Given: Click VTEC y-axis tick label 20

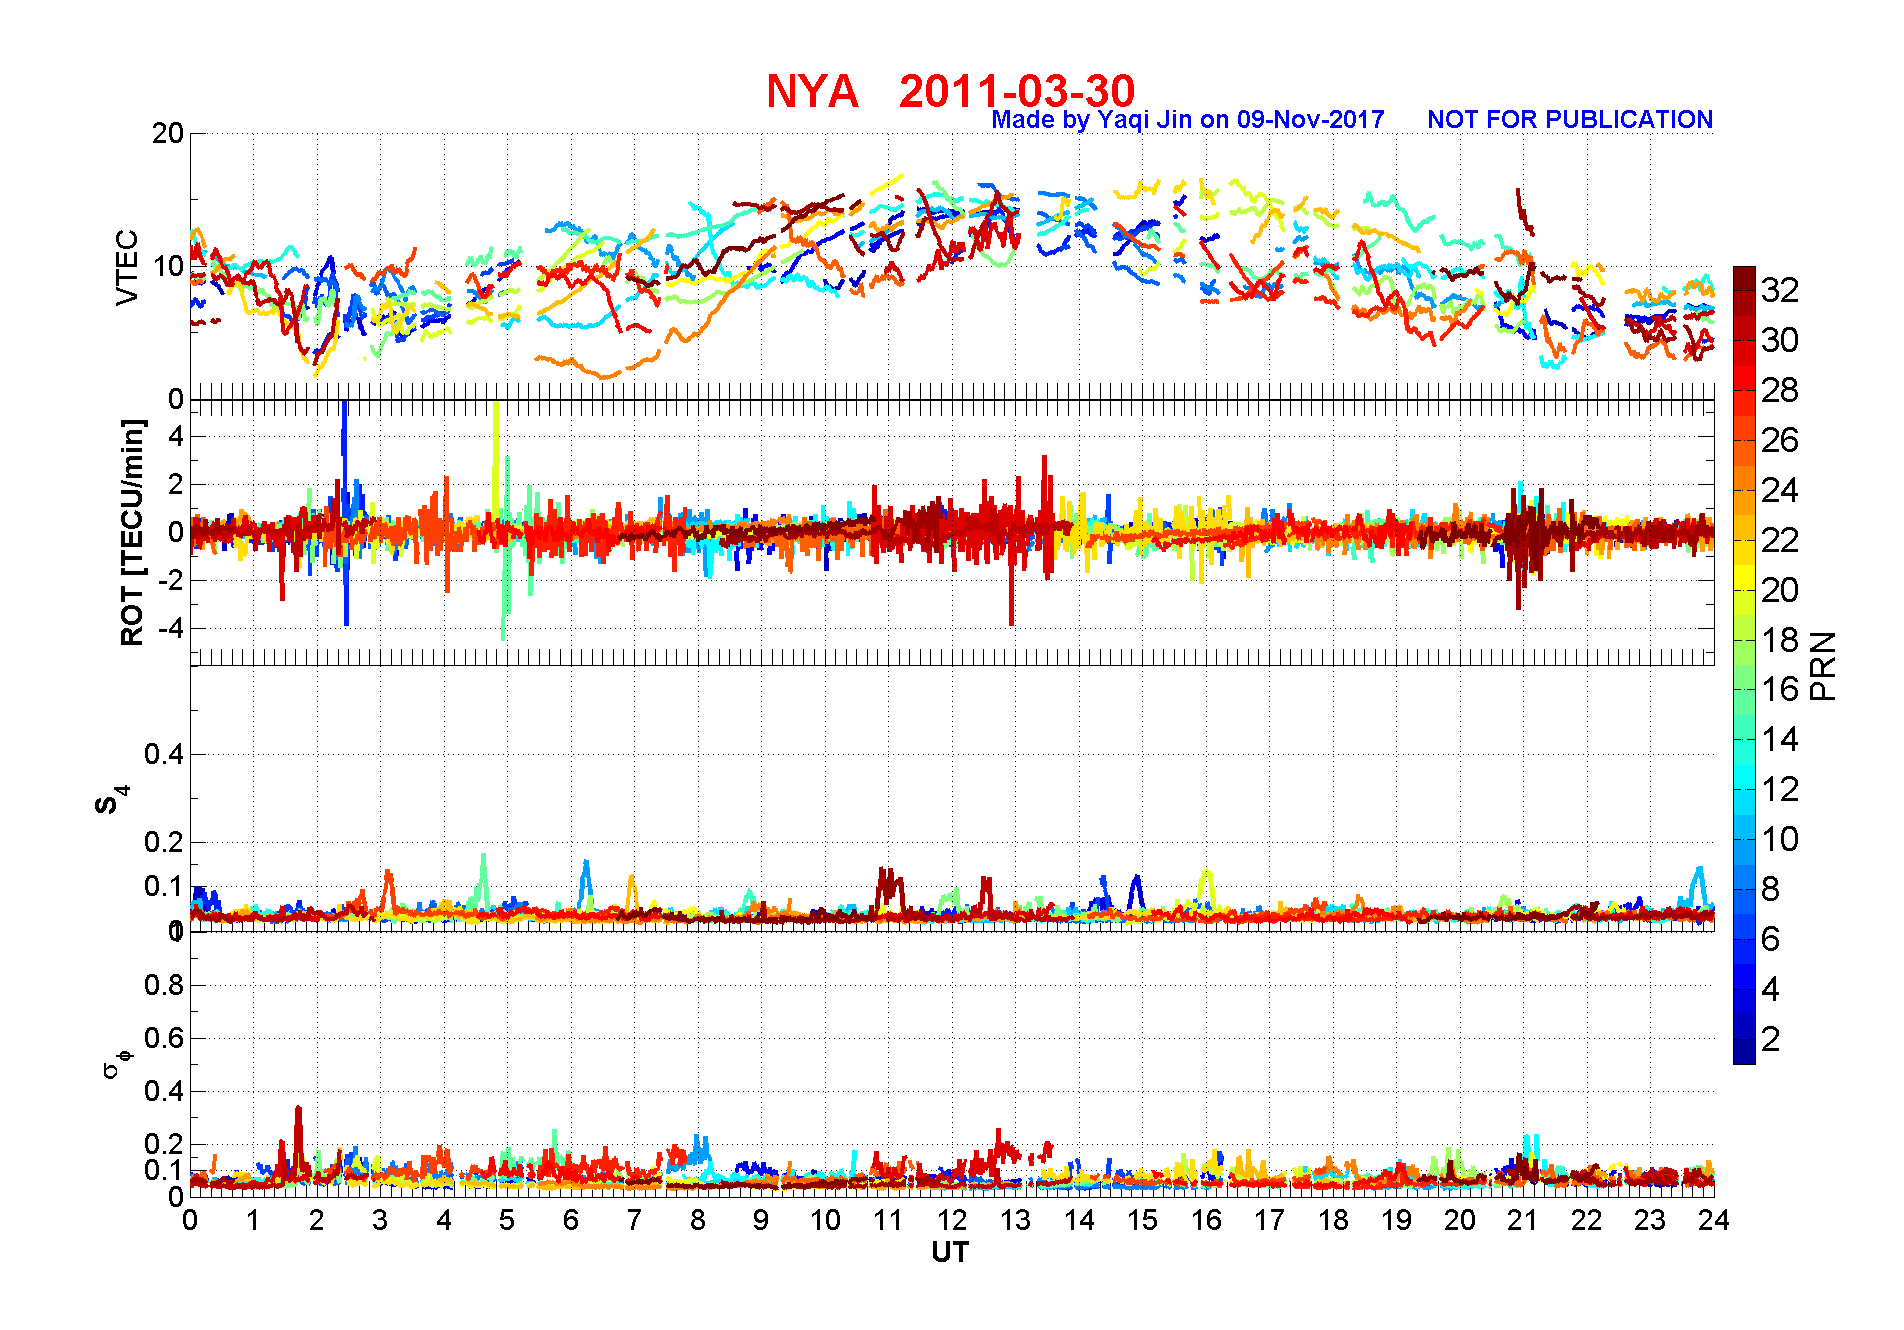Looking at the screenshot, I should pos(168,133).
